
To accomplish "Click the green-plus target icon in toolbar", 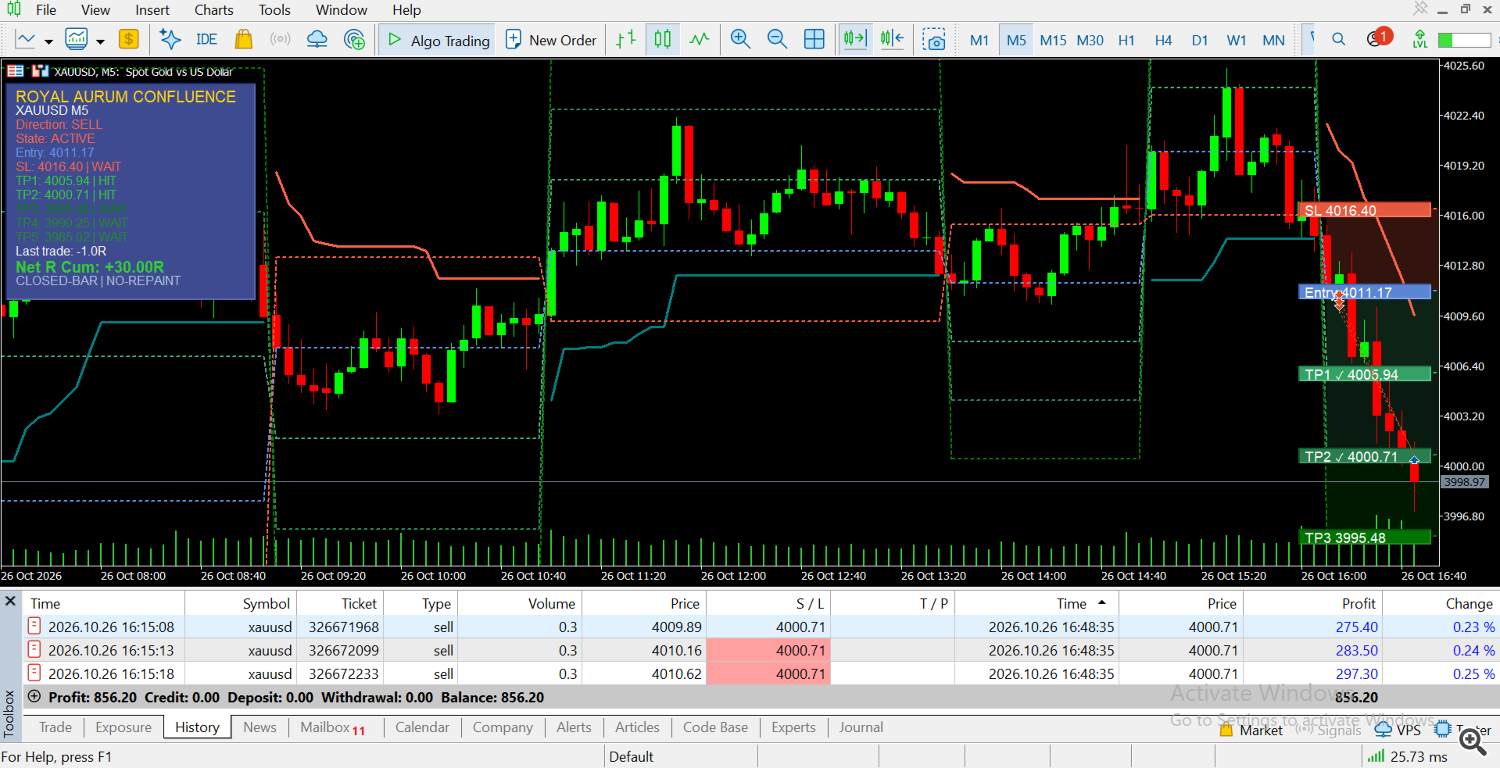I will 354,40.
